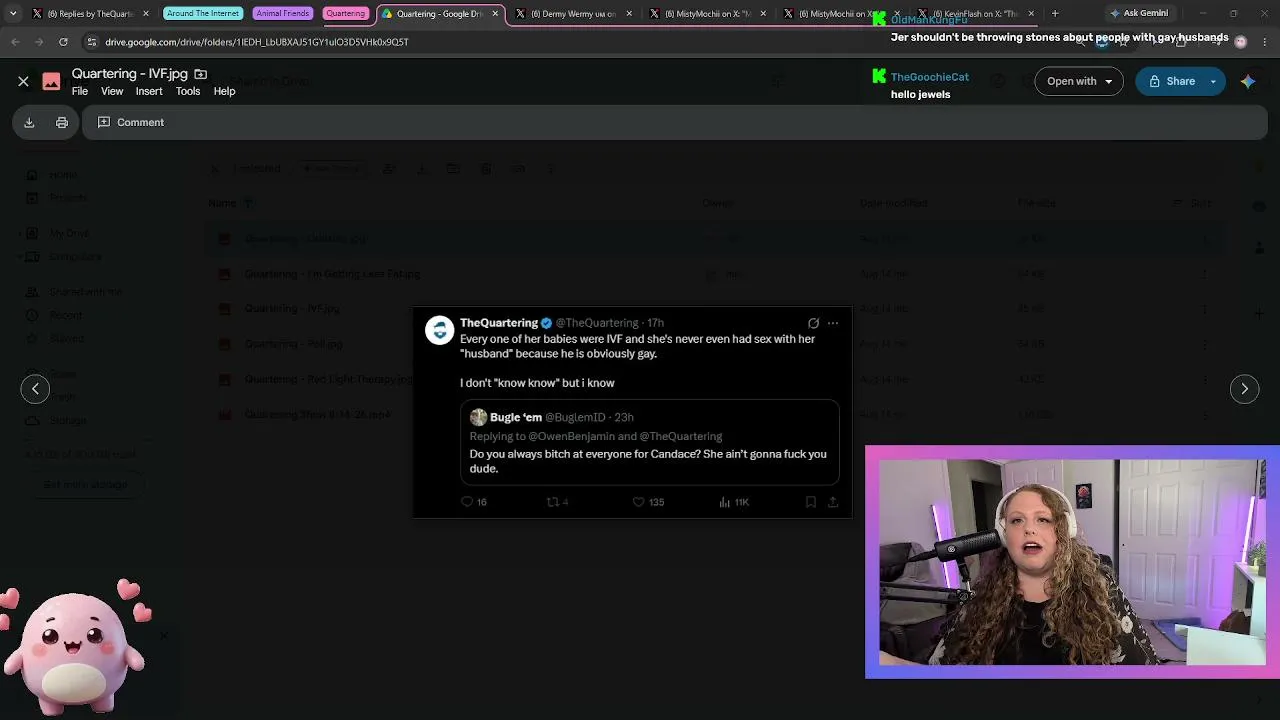Screen dimensions: 1280x720
Task: Expand the Share options arrow
Action: 1214,81
